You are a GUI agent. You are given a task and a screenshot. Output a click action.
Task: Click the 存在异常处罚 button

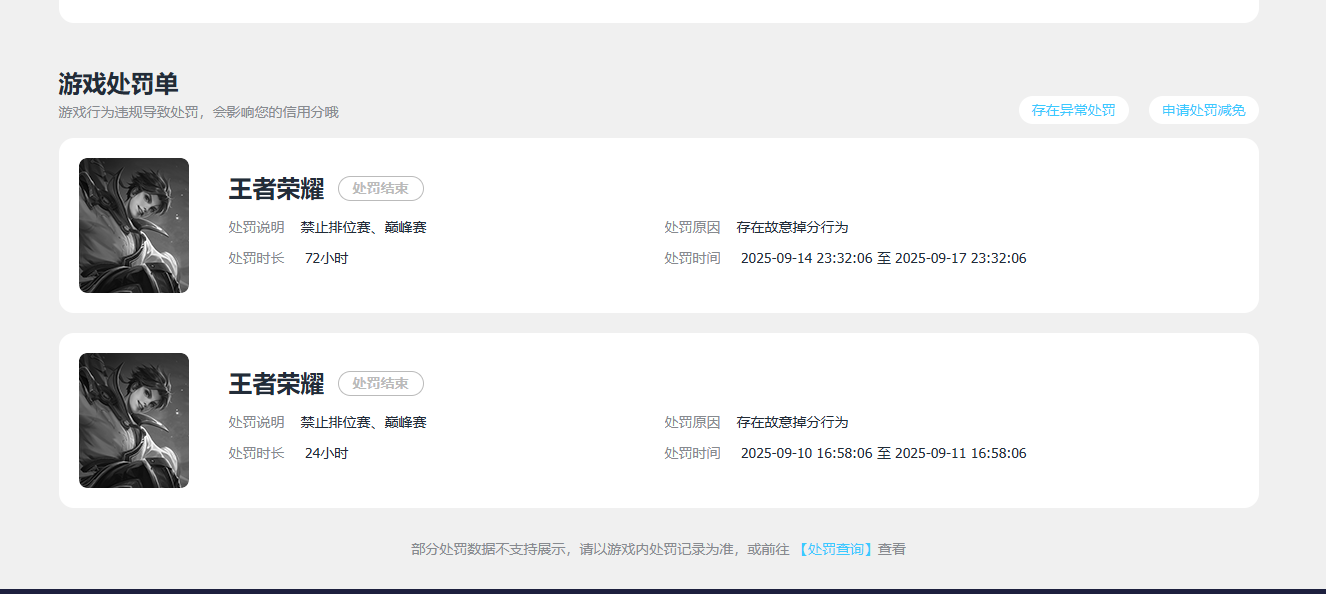point(1074,110)
